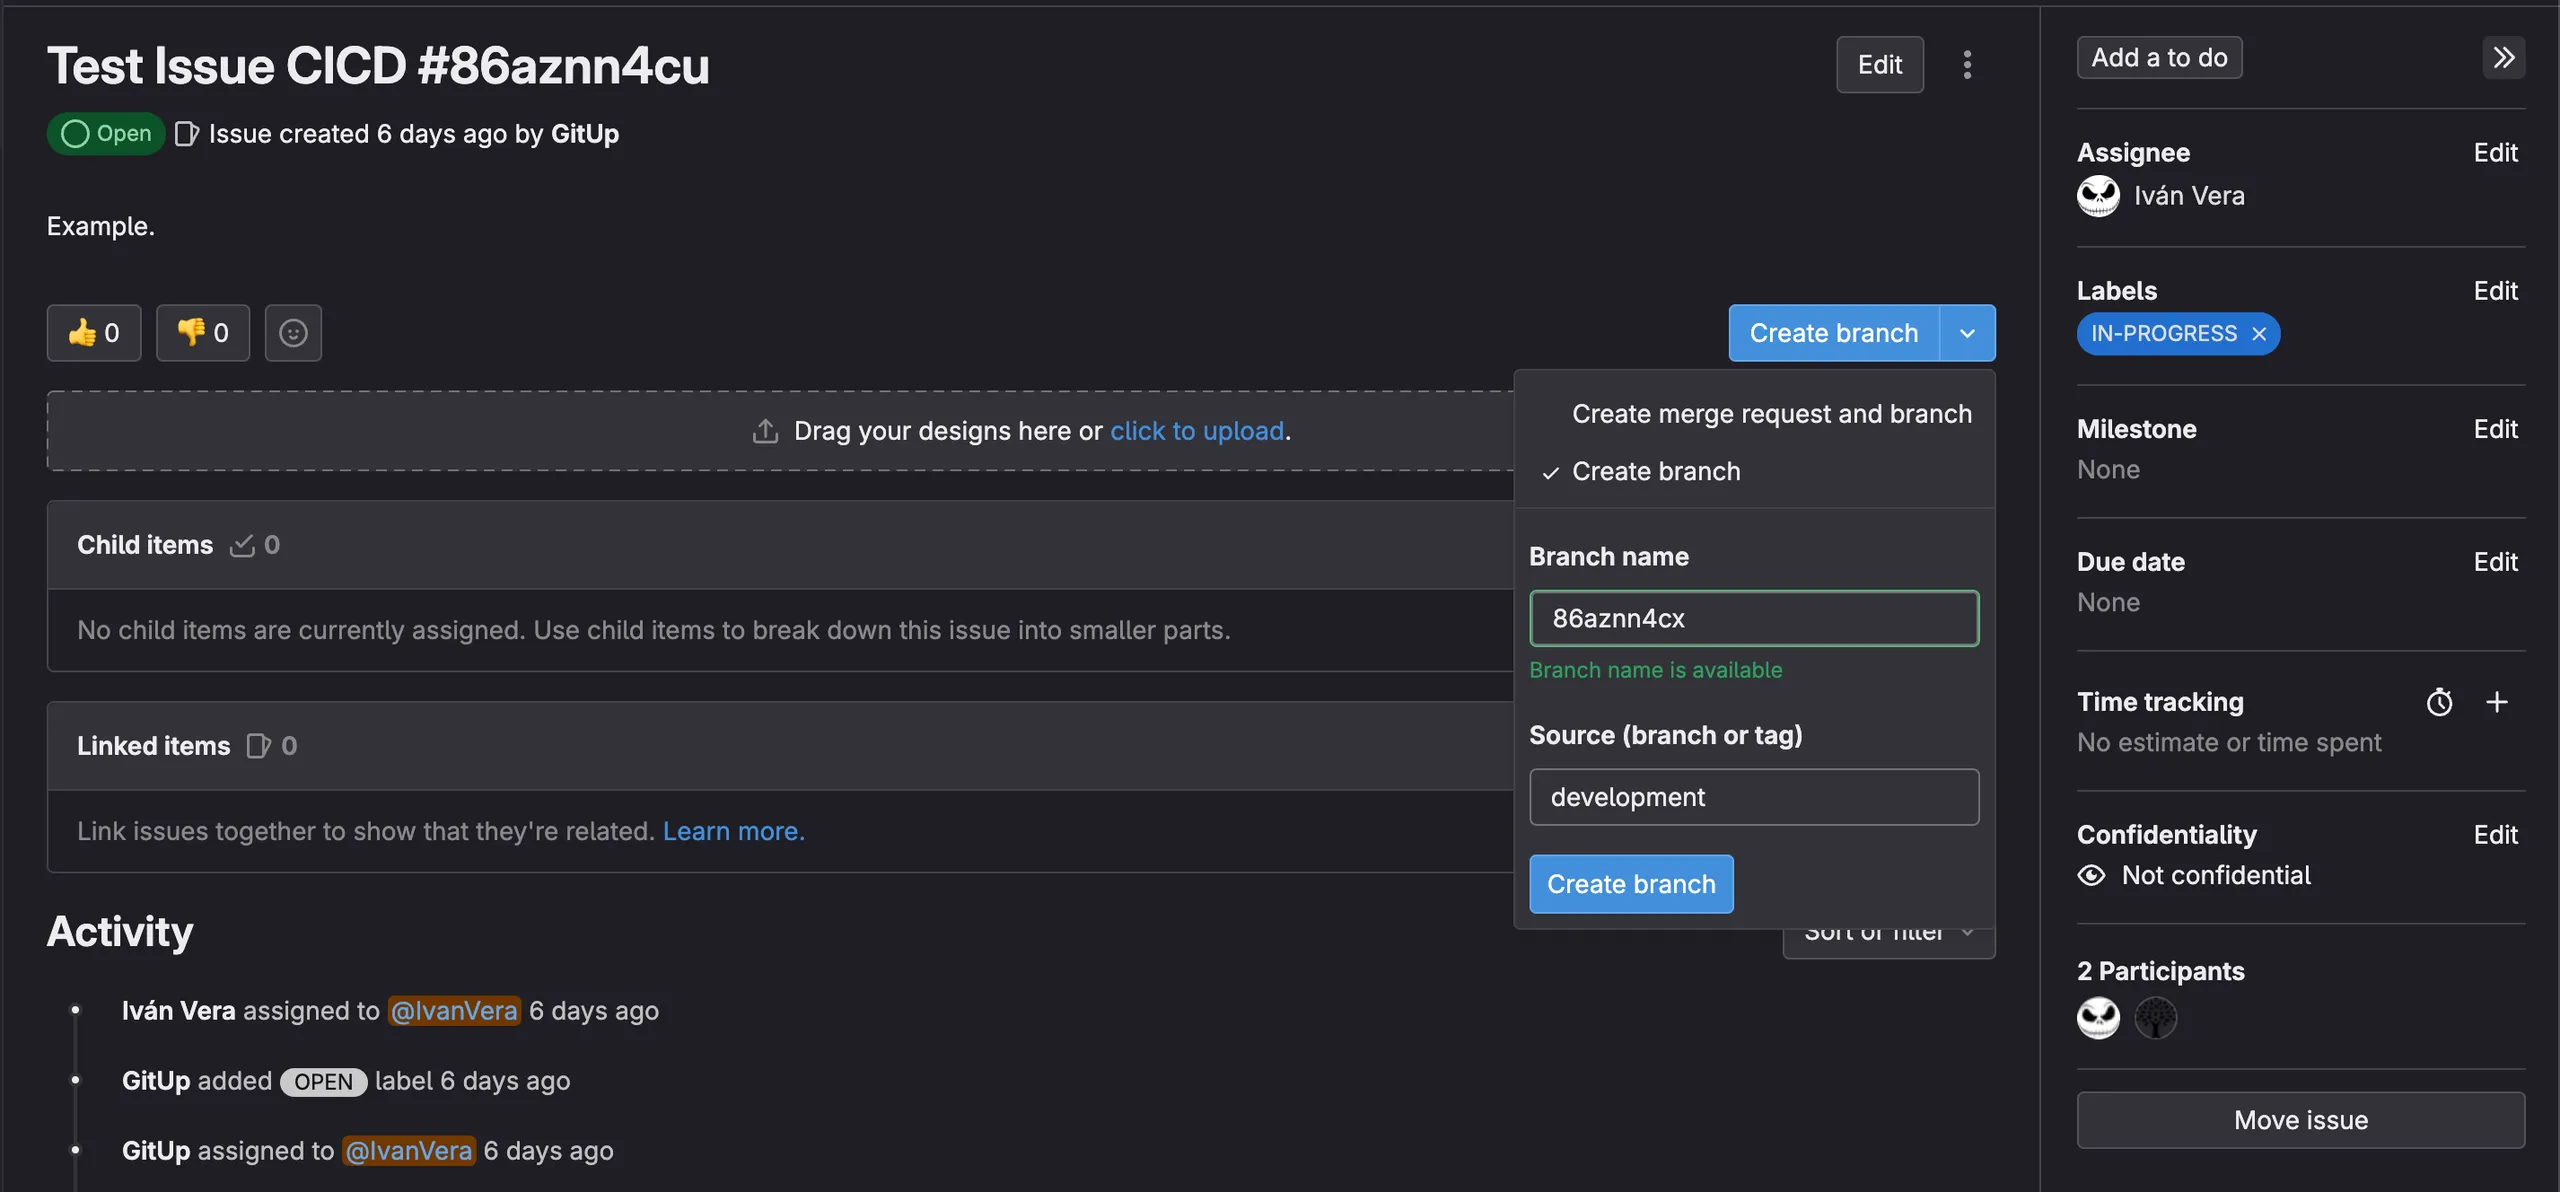The height and width of the screenshot is (1192, 2560).
Task: Click the Branch name input field
Action: (1754, 618)
